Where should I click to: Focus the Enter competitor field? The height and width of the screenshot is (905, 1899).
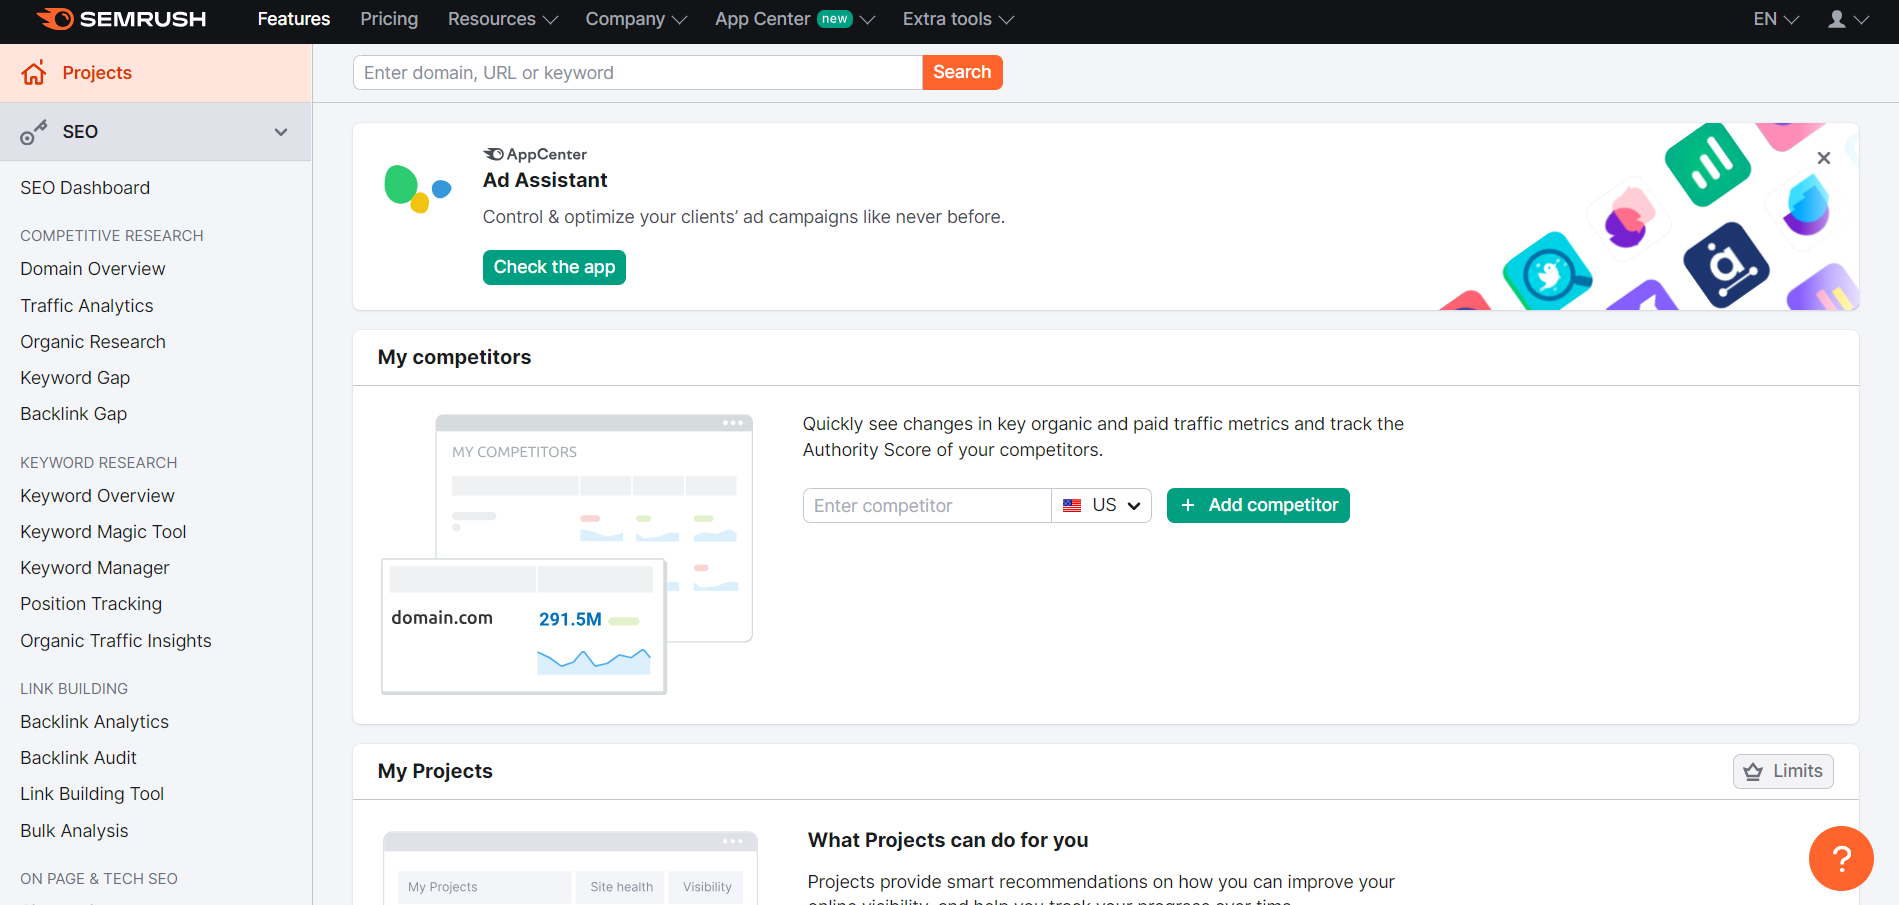point(927,506)
